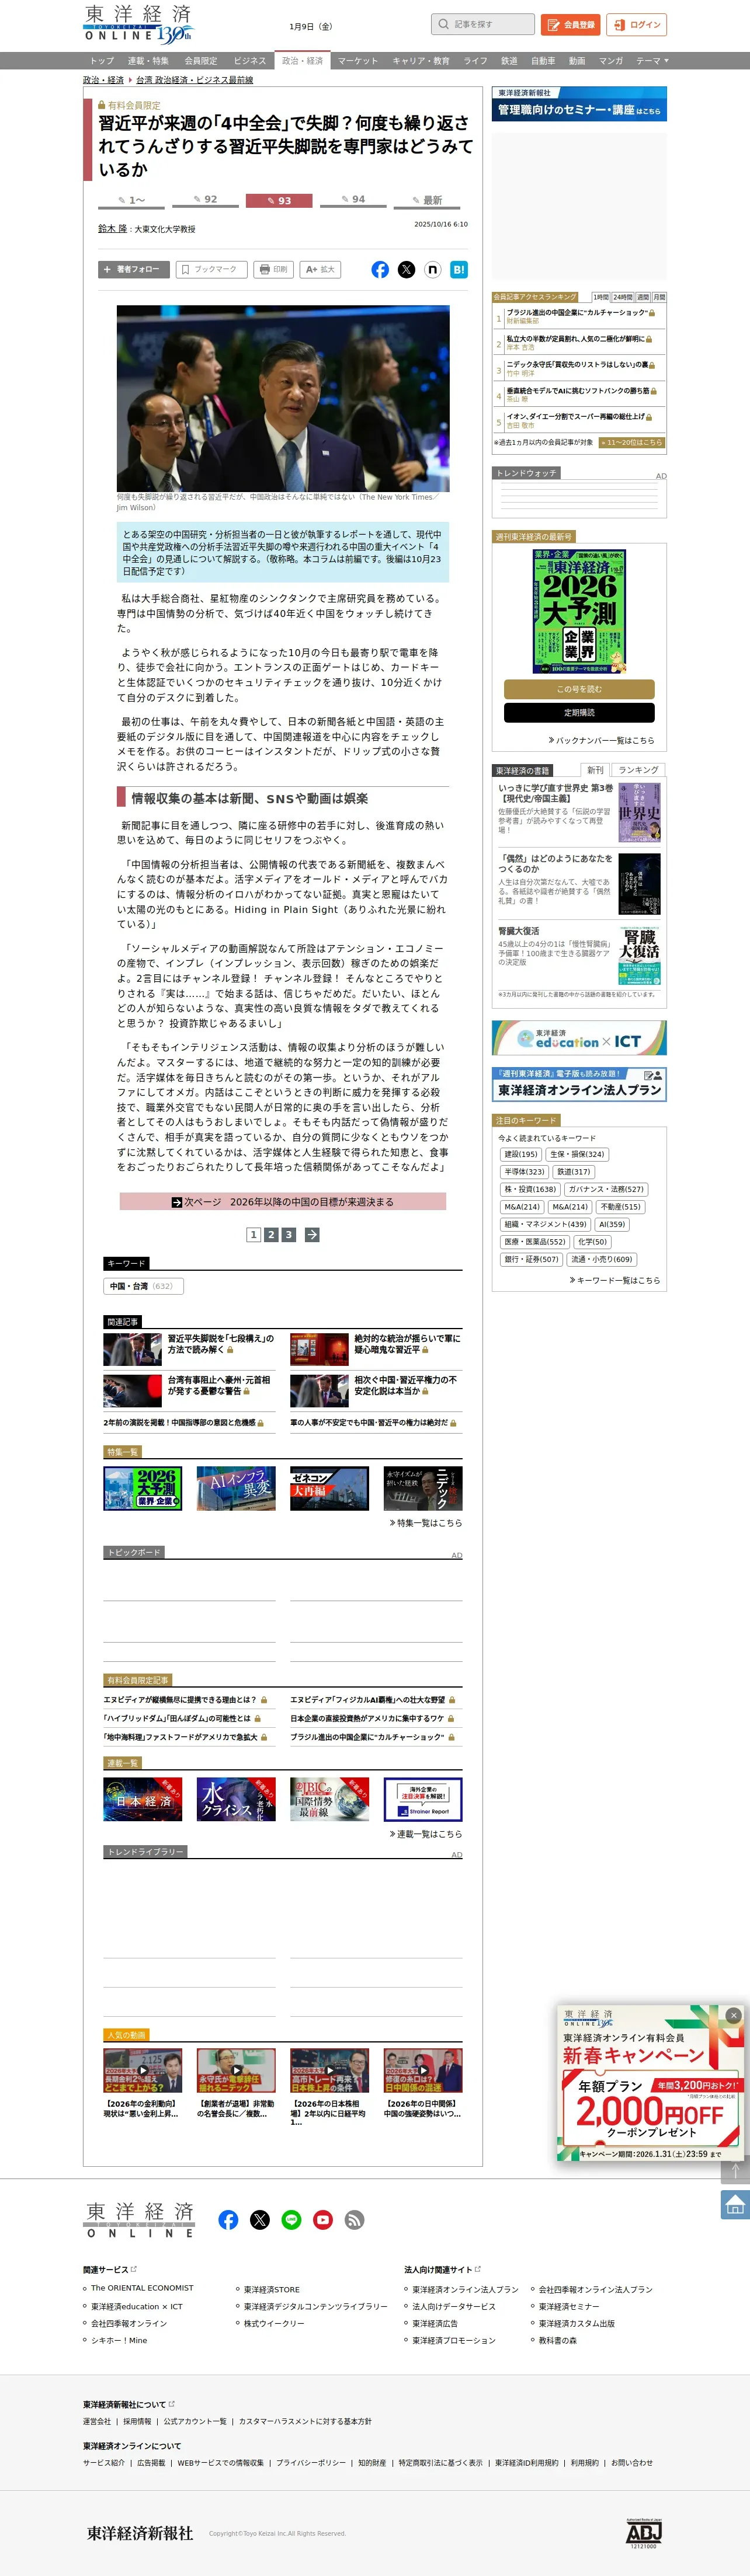Go to article page 2
Screen dimensions: 750x2576
[271, 1235]
